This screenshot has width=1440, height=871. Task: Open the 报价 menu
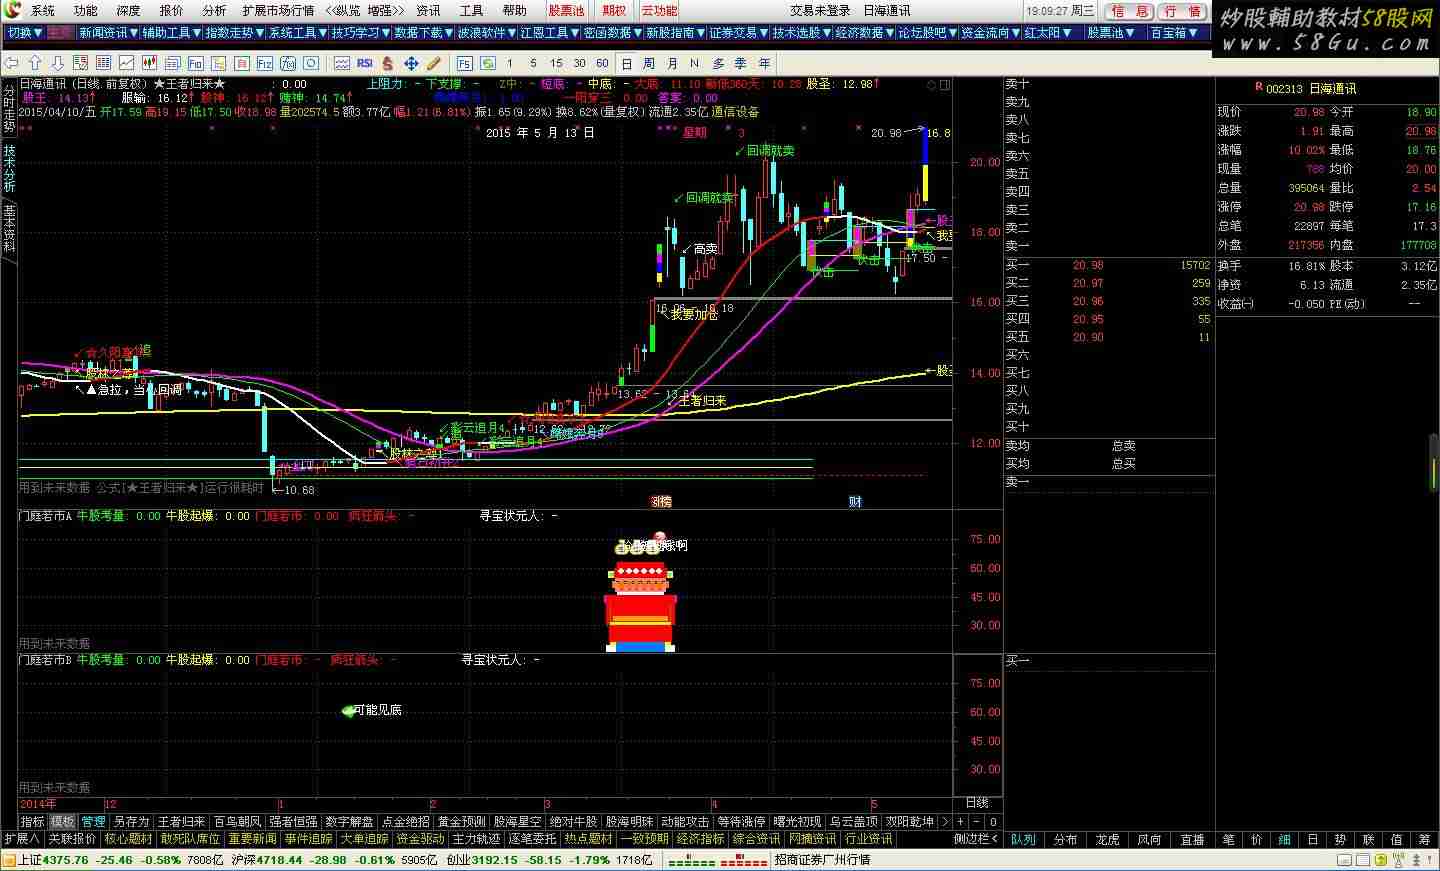click(172, 10)
